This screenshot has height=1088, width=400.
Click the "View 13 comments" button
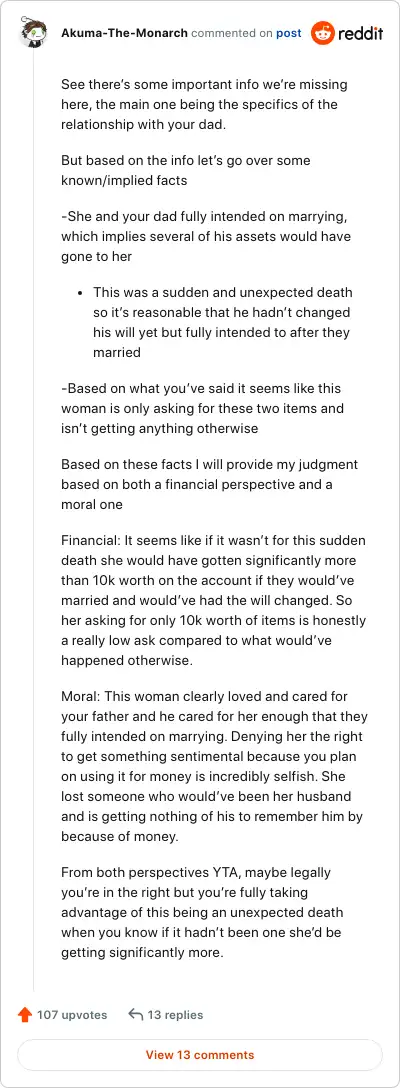(x=200, y=1055)
